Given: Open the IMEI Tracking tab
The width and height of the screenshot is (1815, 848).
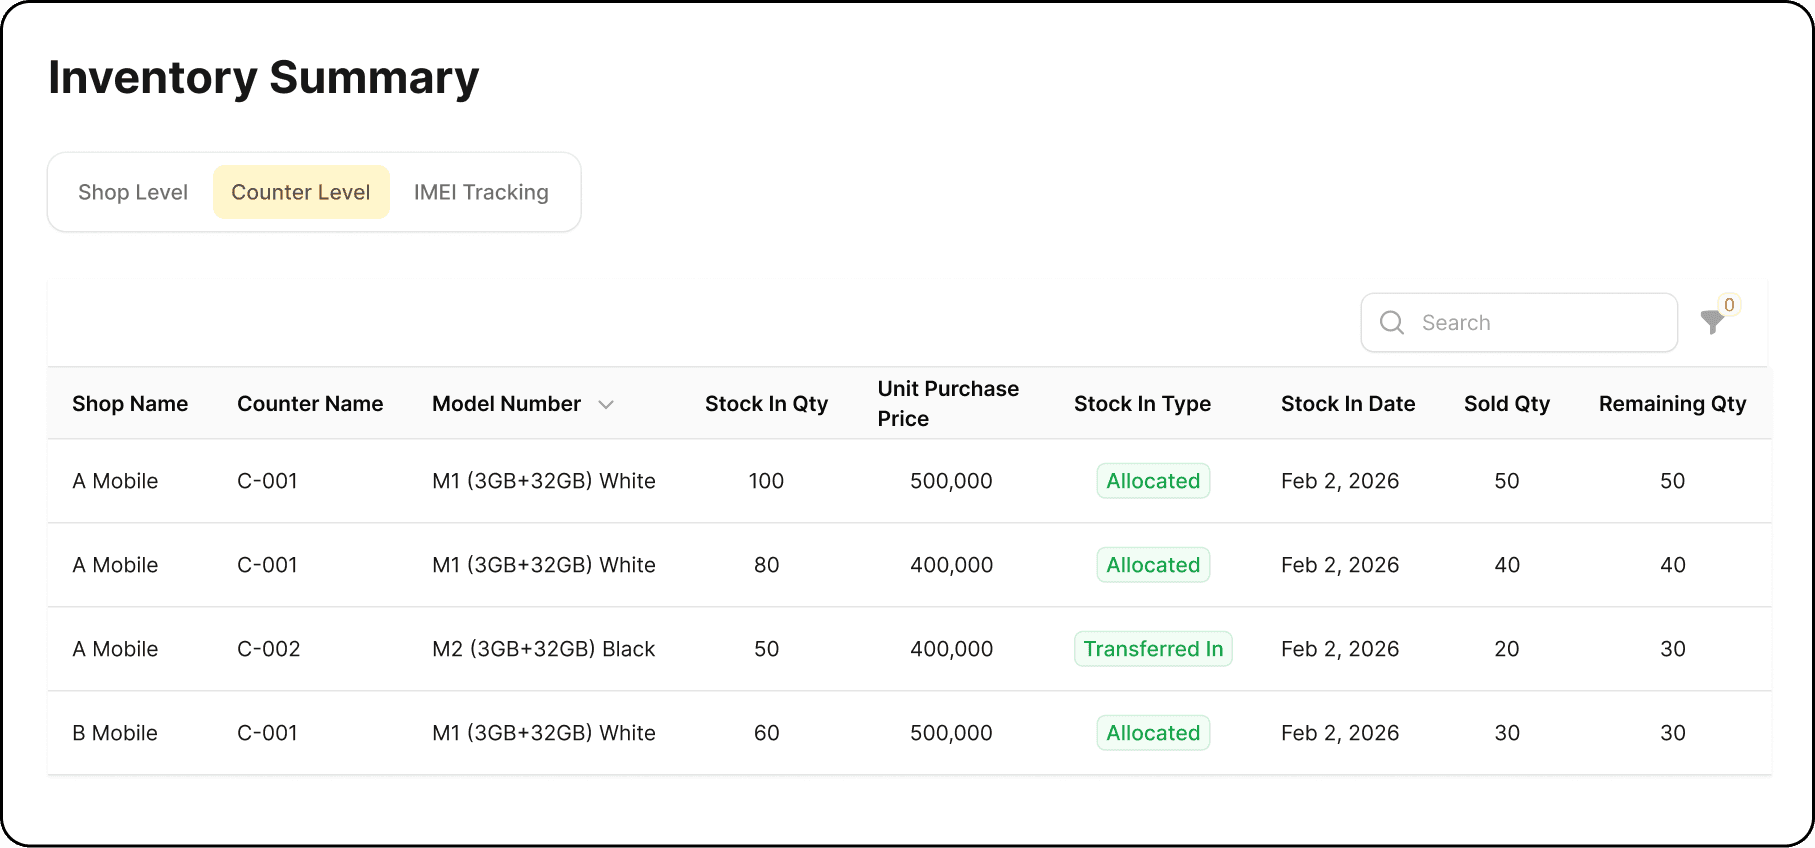Looking at the screenshot, I should (x=481, y=192).
